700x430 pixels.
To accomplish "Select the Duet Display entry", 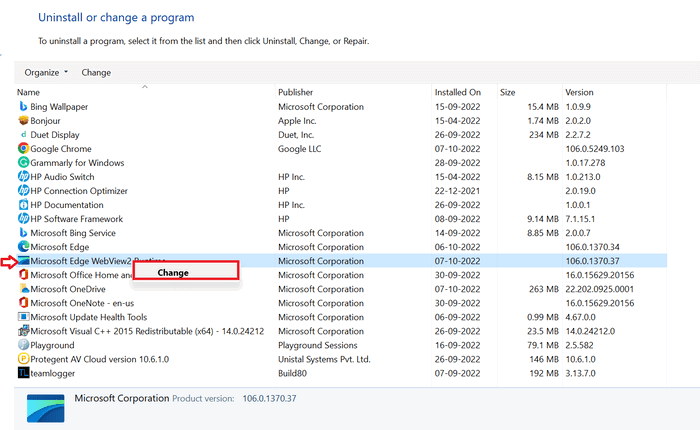I will point(341,134).
